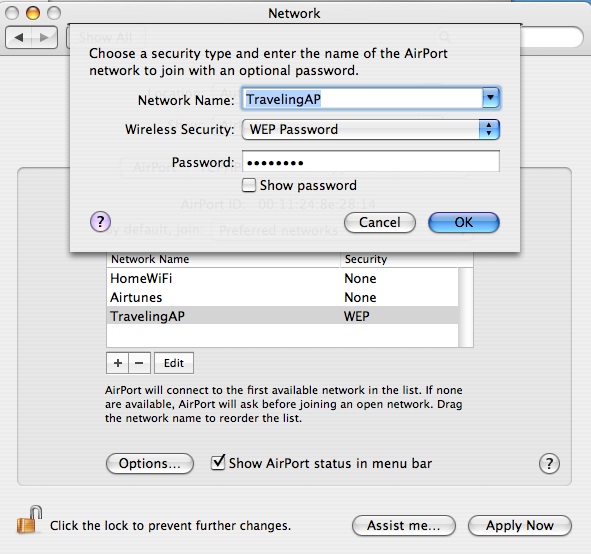Click the network list scrollbar
Image resolution: width=591 pixels, height=554 pixels.
point(466,307)
